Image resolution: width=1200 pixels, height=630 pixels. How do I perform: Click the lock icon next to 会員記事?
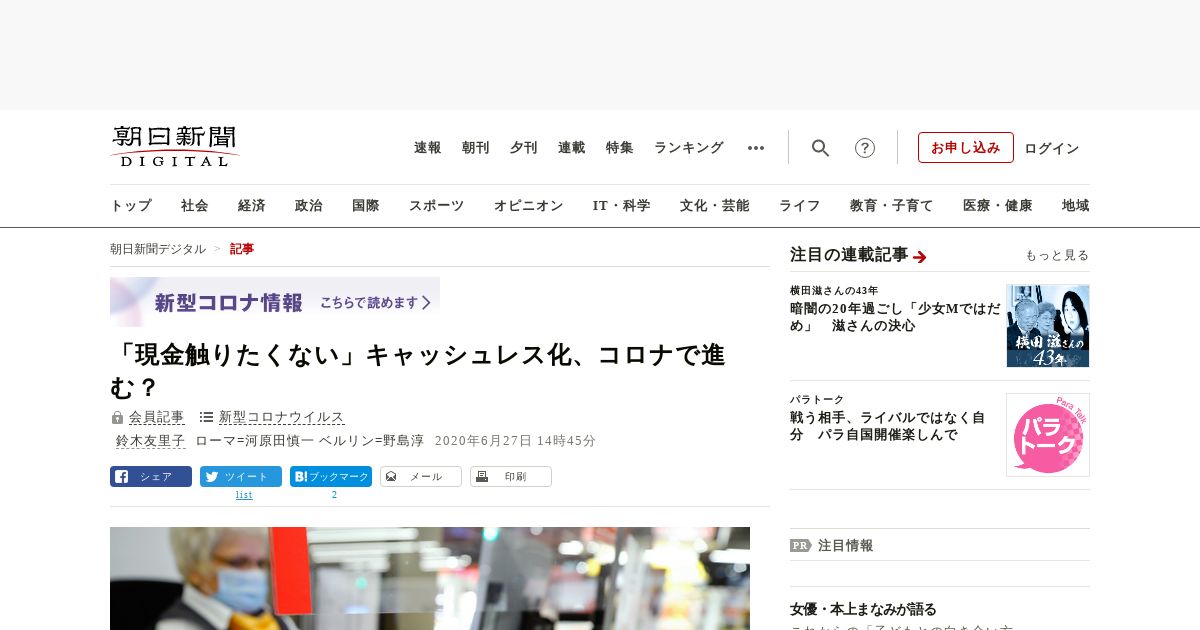coord(117,417)
